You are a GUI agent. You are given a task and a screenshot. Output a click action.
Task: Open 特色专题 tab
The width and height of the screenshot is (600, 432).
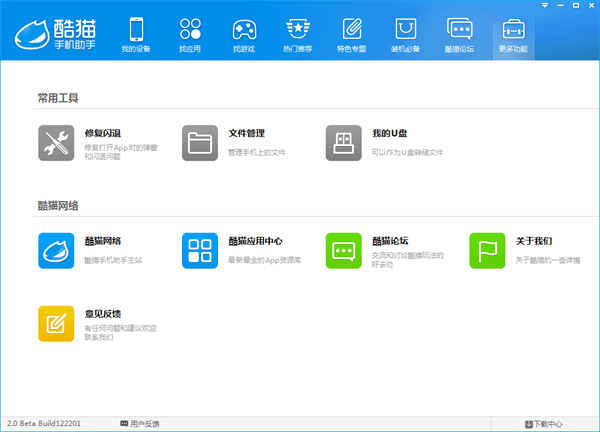click(x=352, y=36)
